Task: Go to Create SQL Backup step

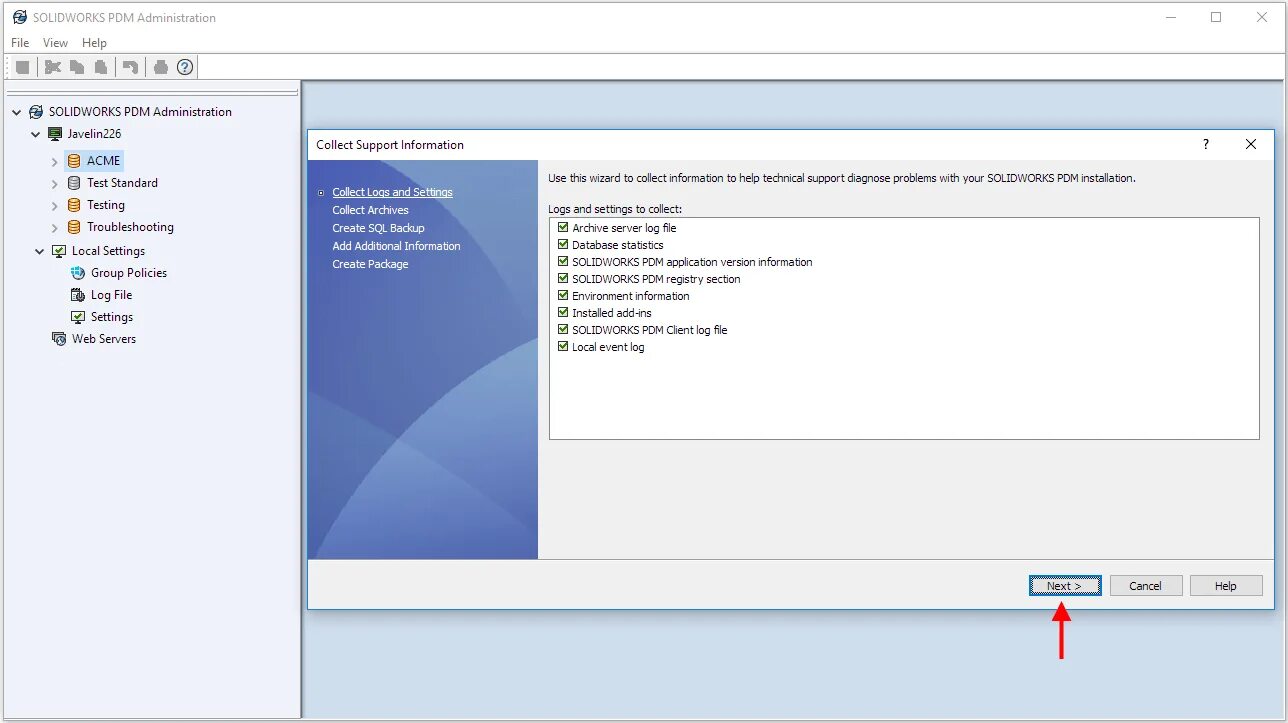Action: pyautogui.click(x=378, y=228)
